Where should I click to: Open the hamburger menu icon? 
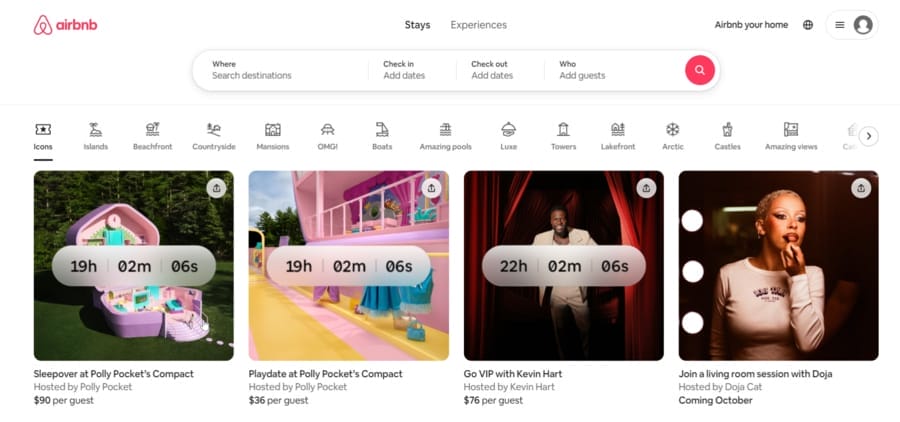click(x=839, y=25)
